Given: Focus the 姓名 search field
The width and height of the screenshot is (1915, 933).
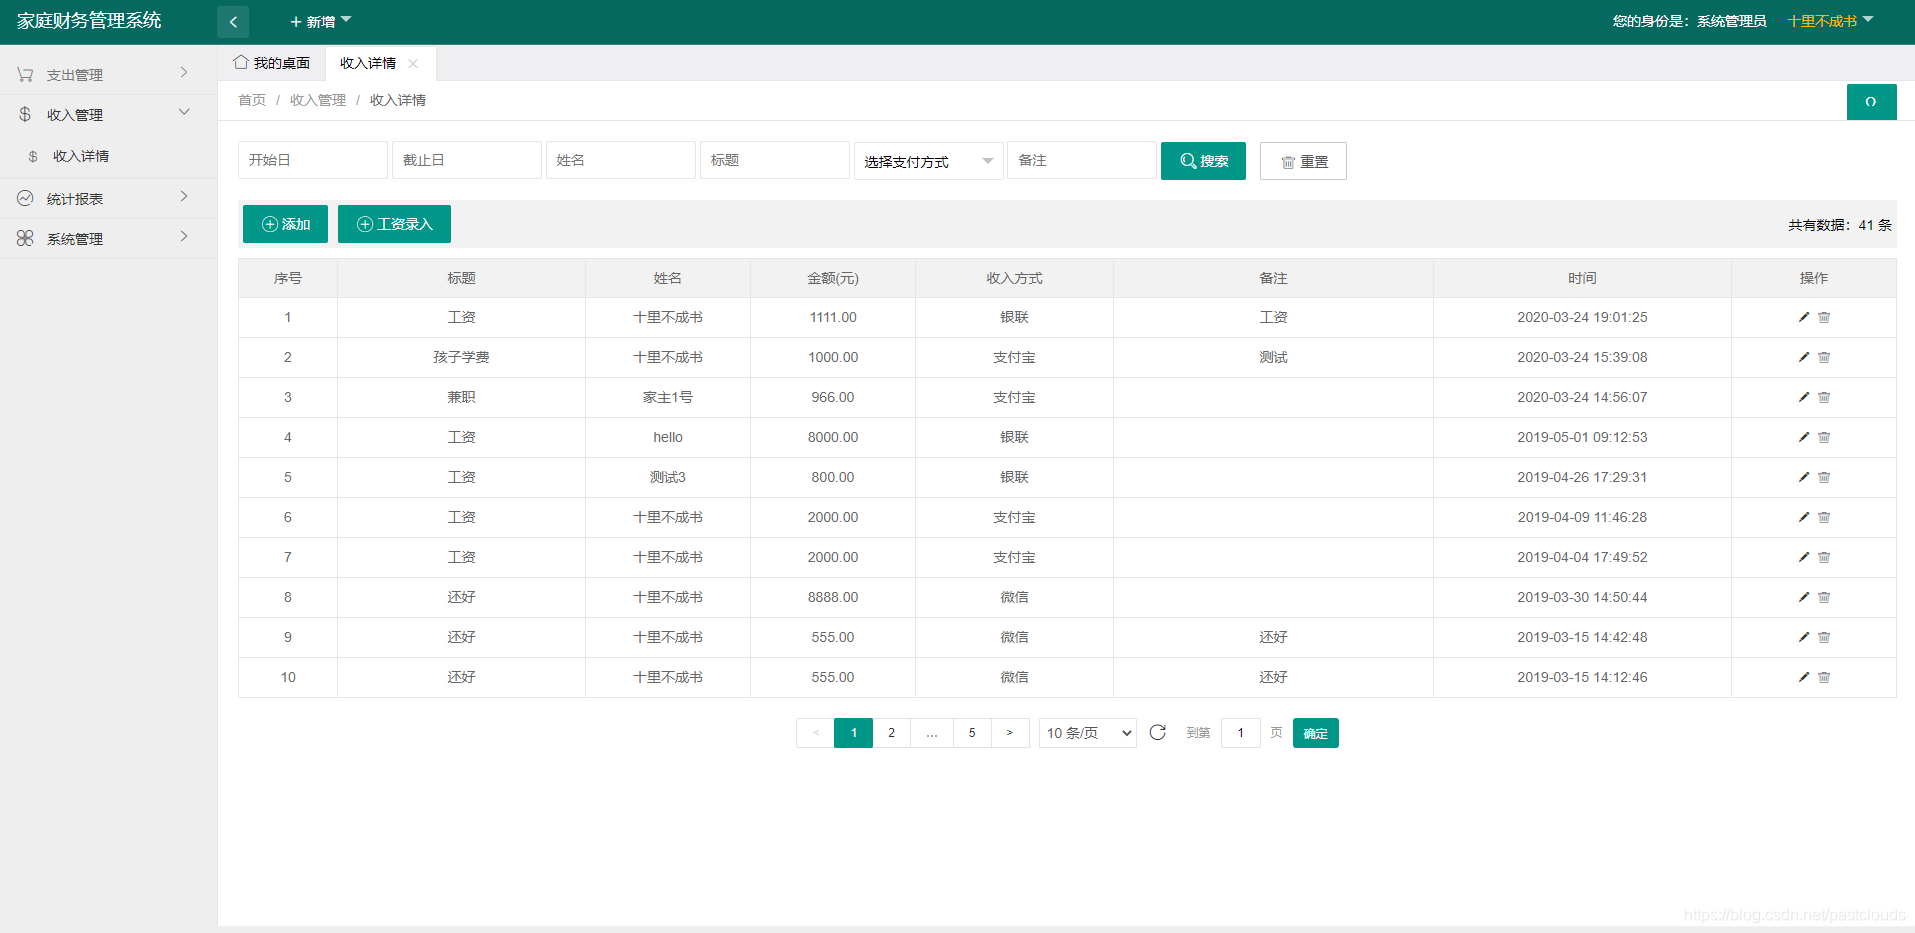Looking at the screenshot, I should pyautogui.click(x=621, y=160).
